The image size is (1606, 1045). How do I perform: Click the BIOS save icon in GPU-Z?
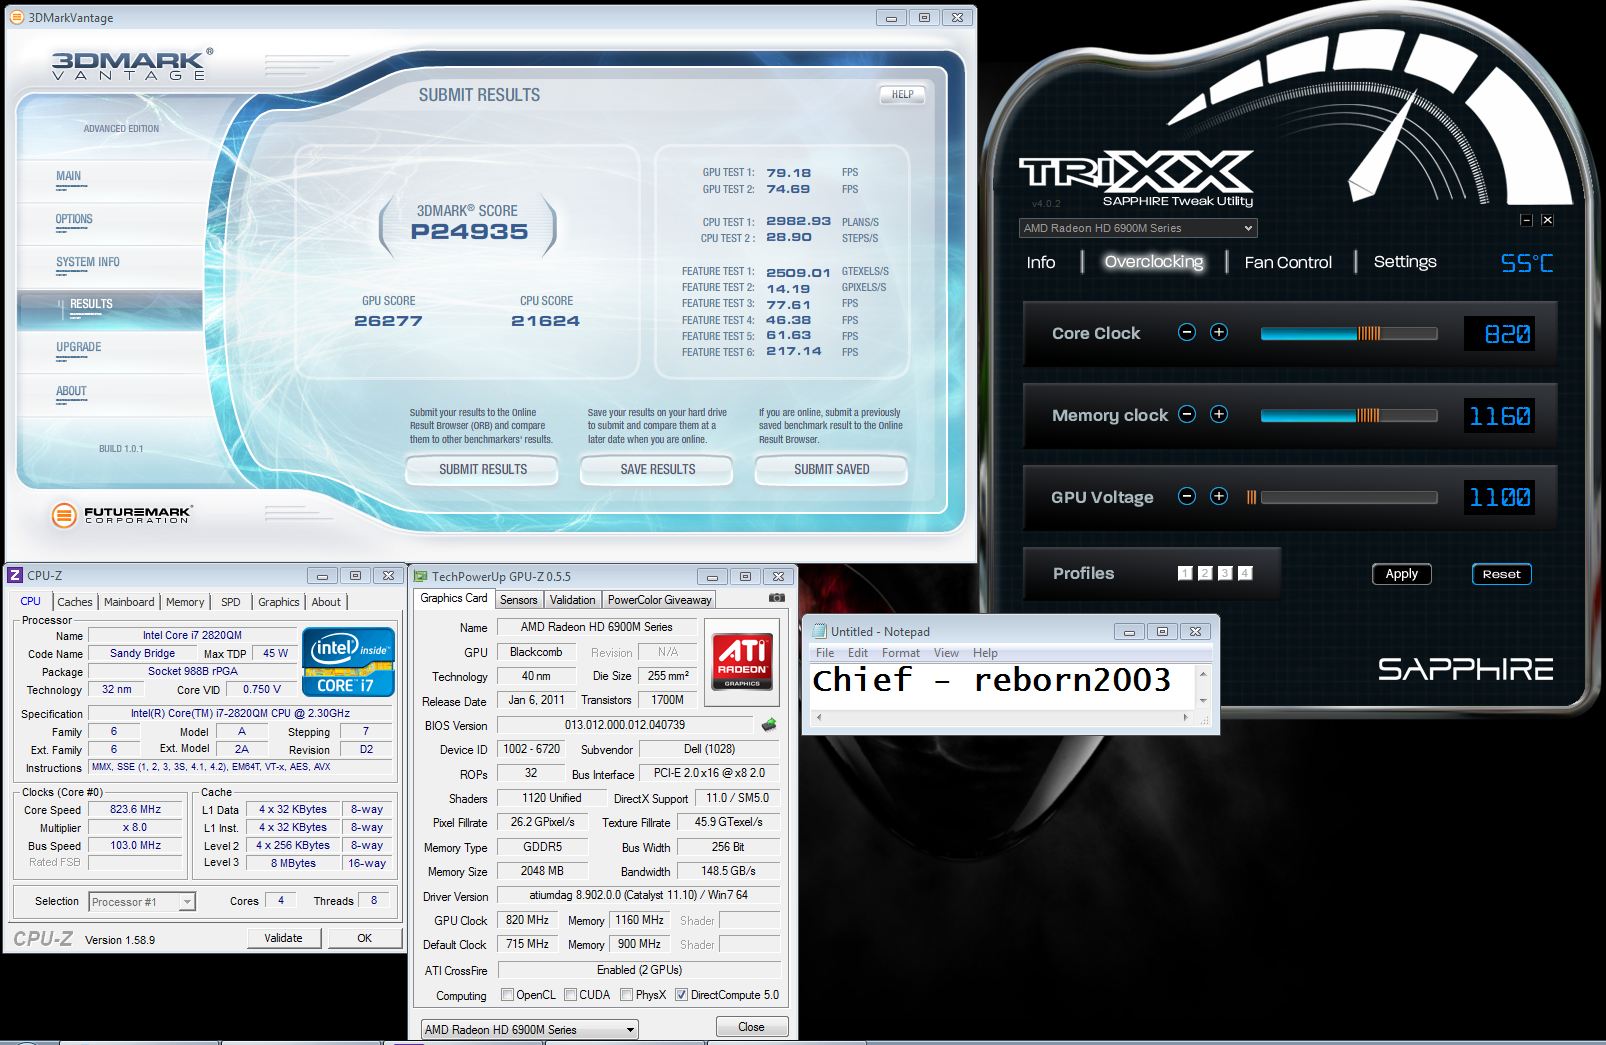(x=769, y=724)
